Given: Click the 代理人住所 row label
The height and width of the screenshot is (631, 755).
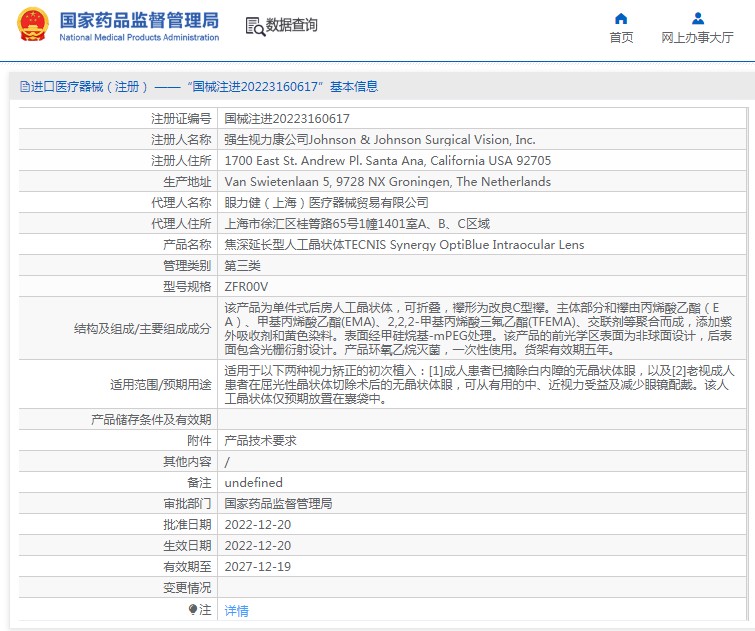Looking at the screenshot, I should point(181,223).
